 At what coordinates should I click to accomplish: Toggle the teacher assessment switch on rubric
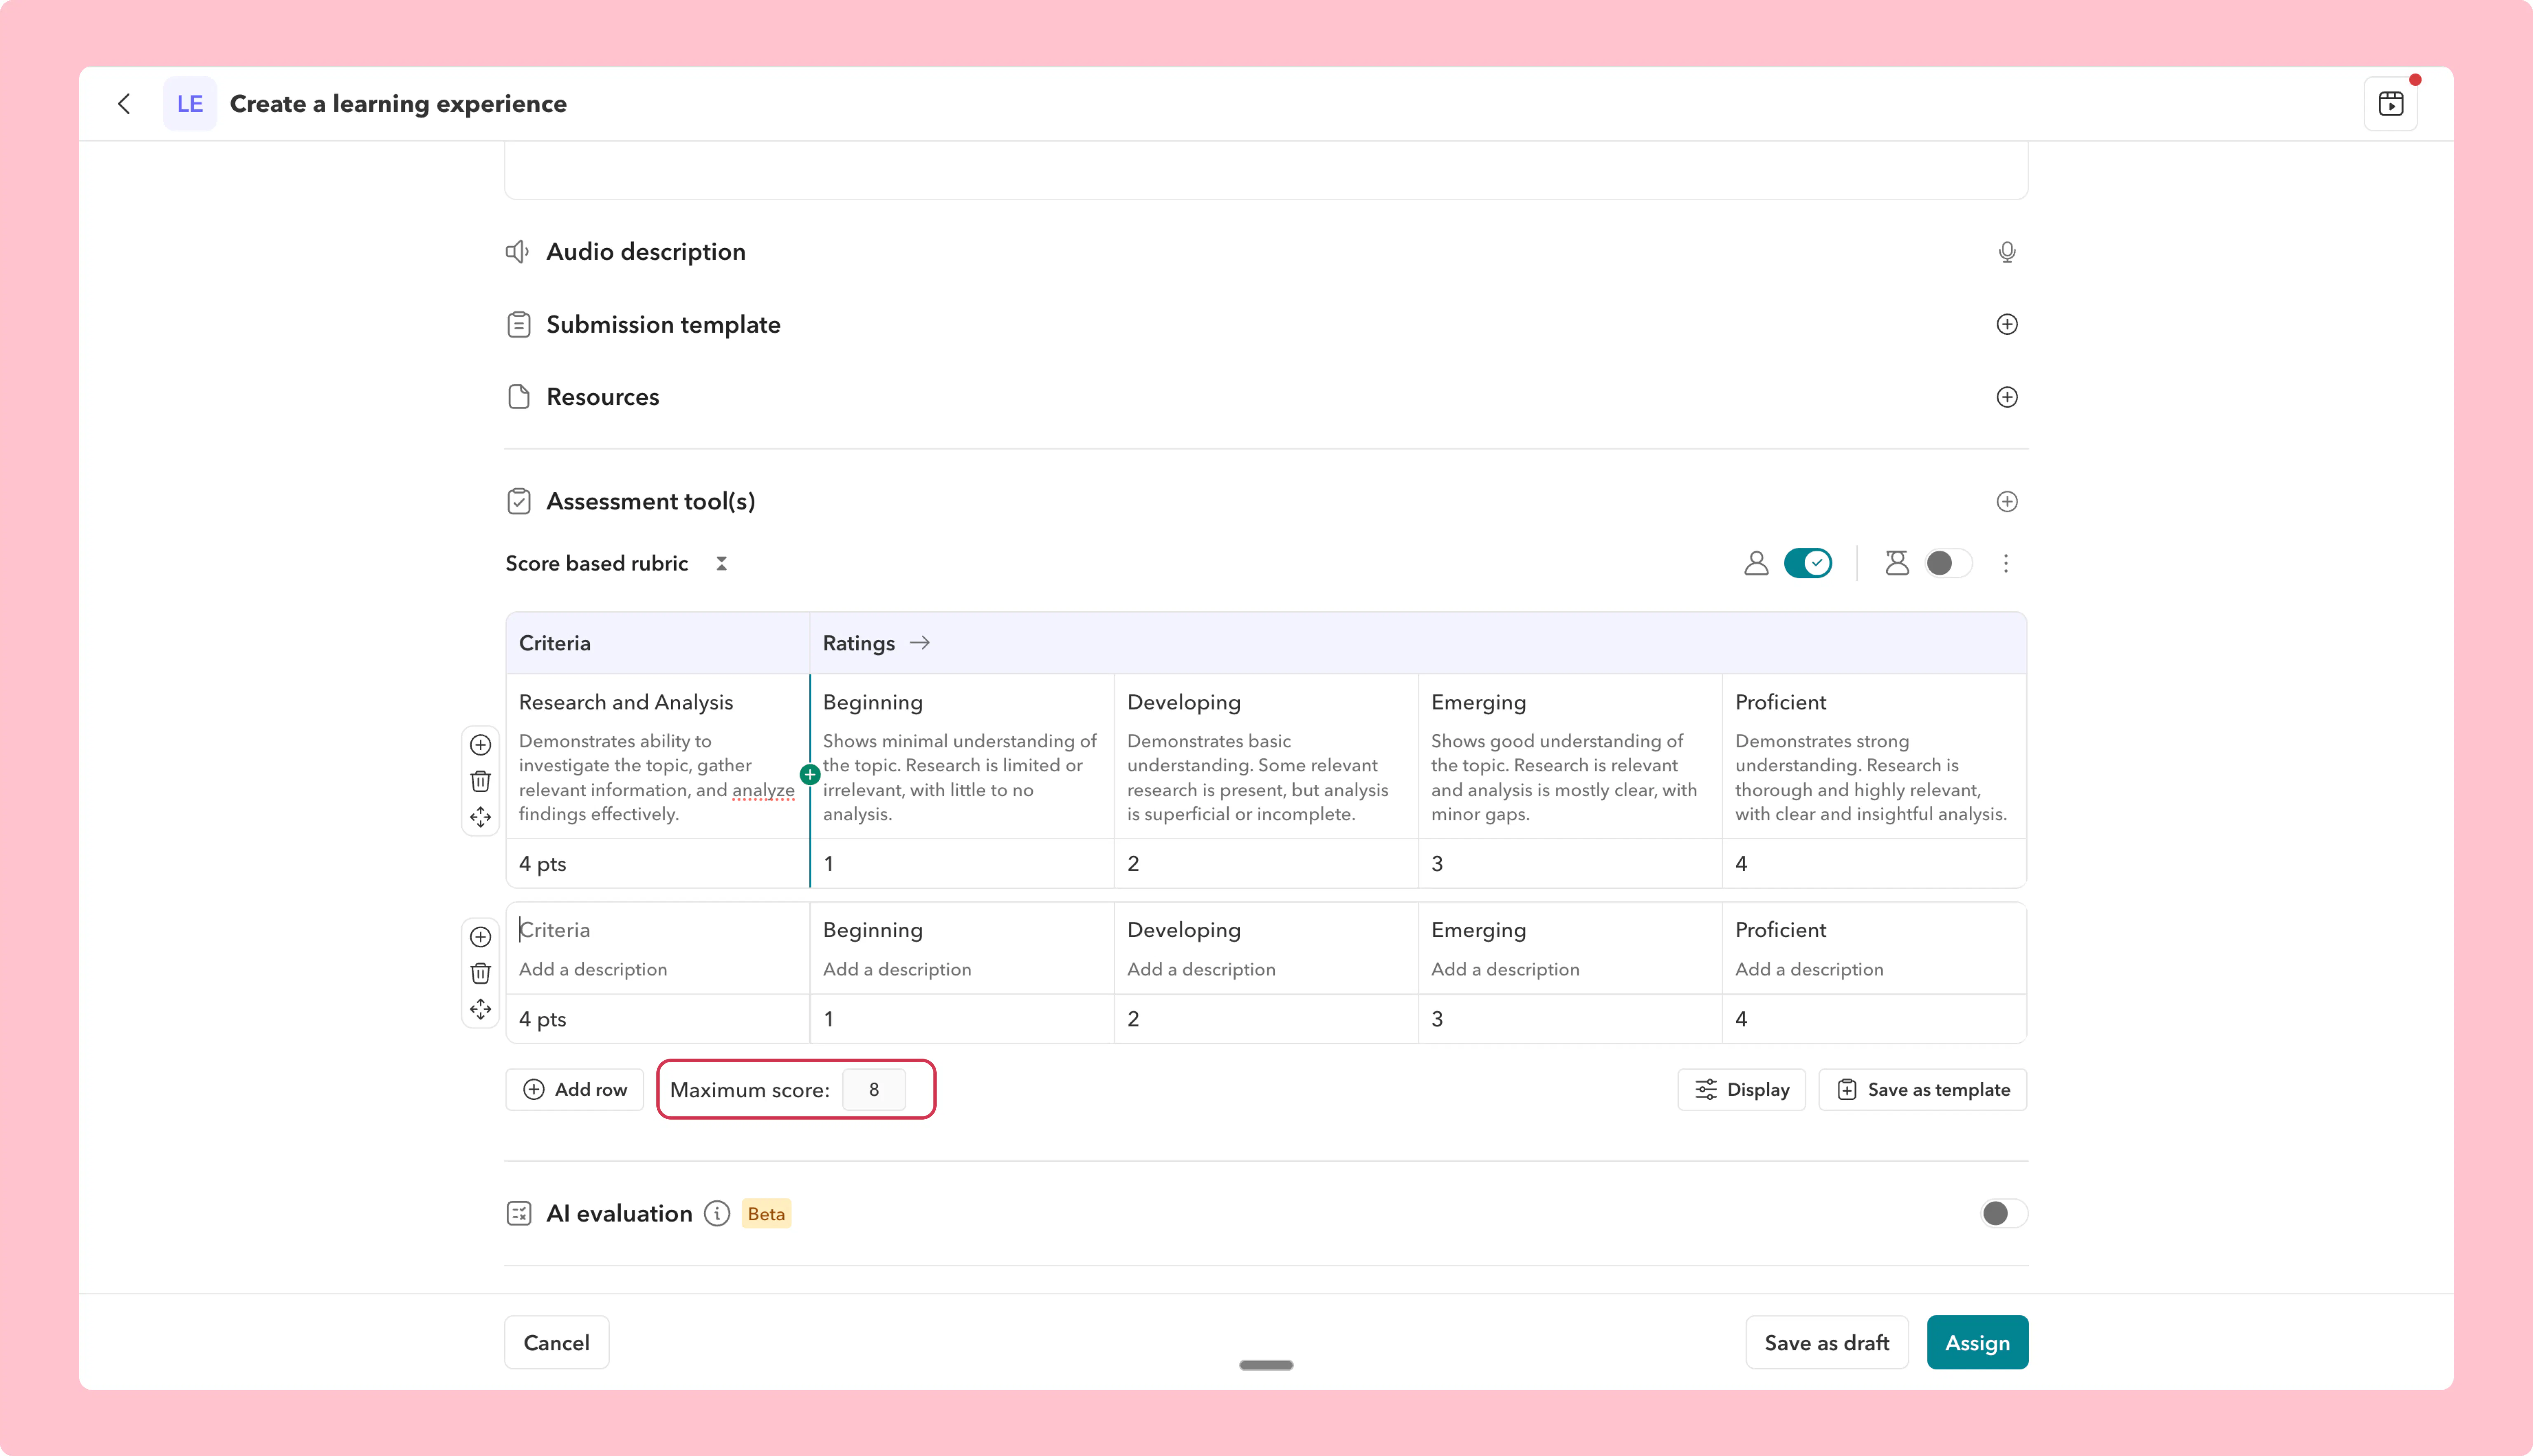click(1808, 563)
